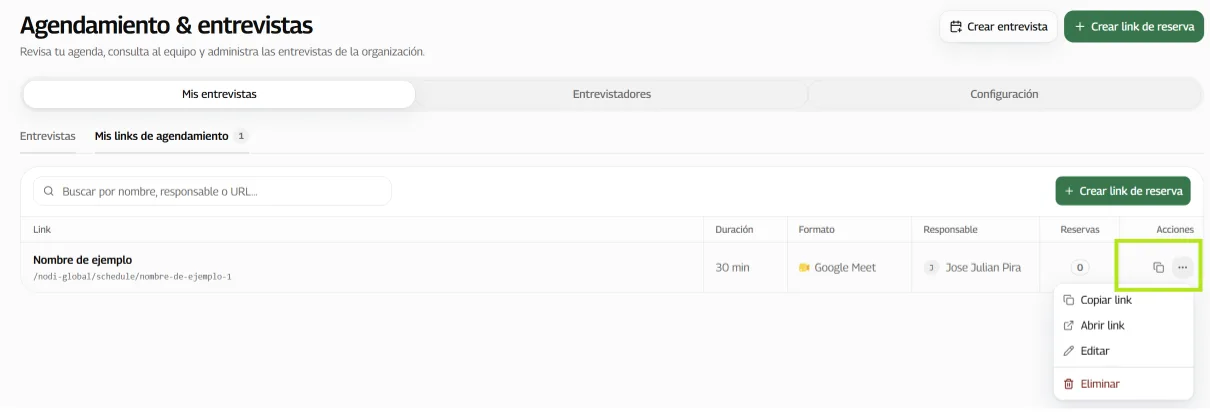The height and width of the screenshot is (414, 1210).
Task: Choose Abrir link in the context menu
Action: [x=1123, y=326]
